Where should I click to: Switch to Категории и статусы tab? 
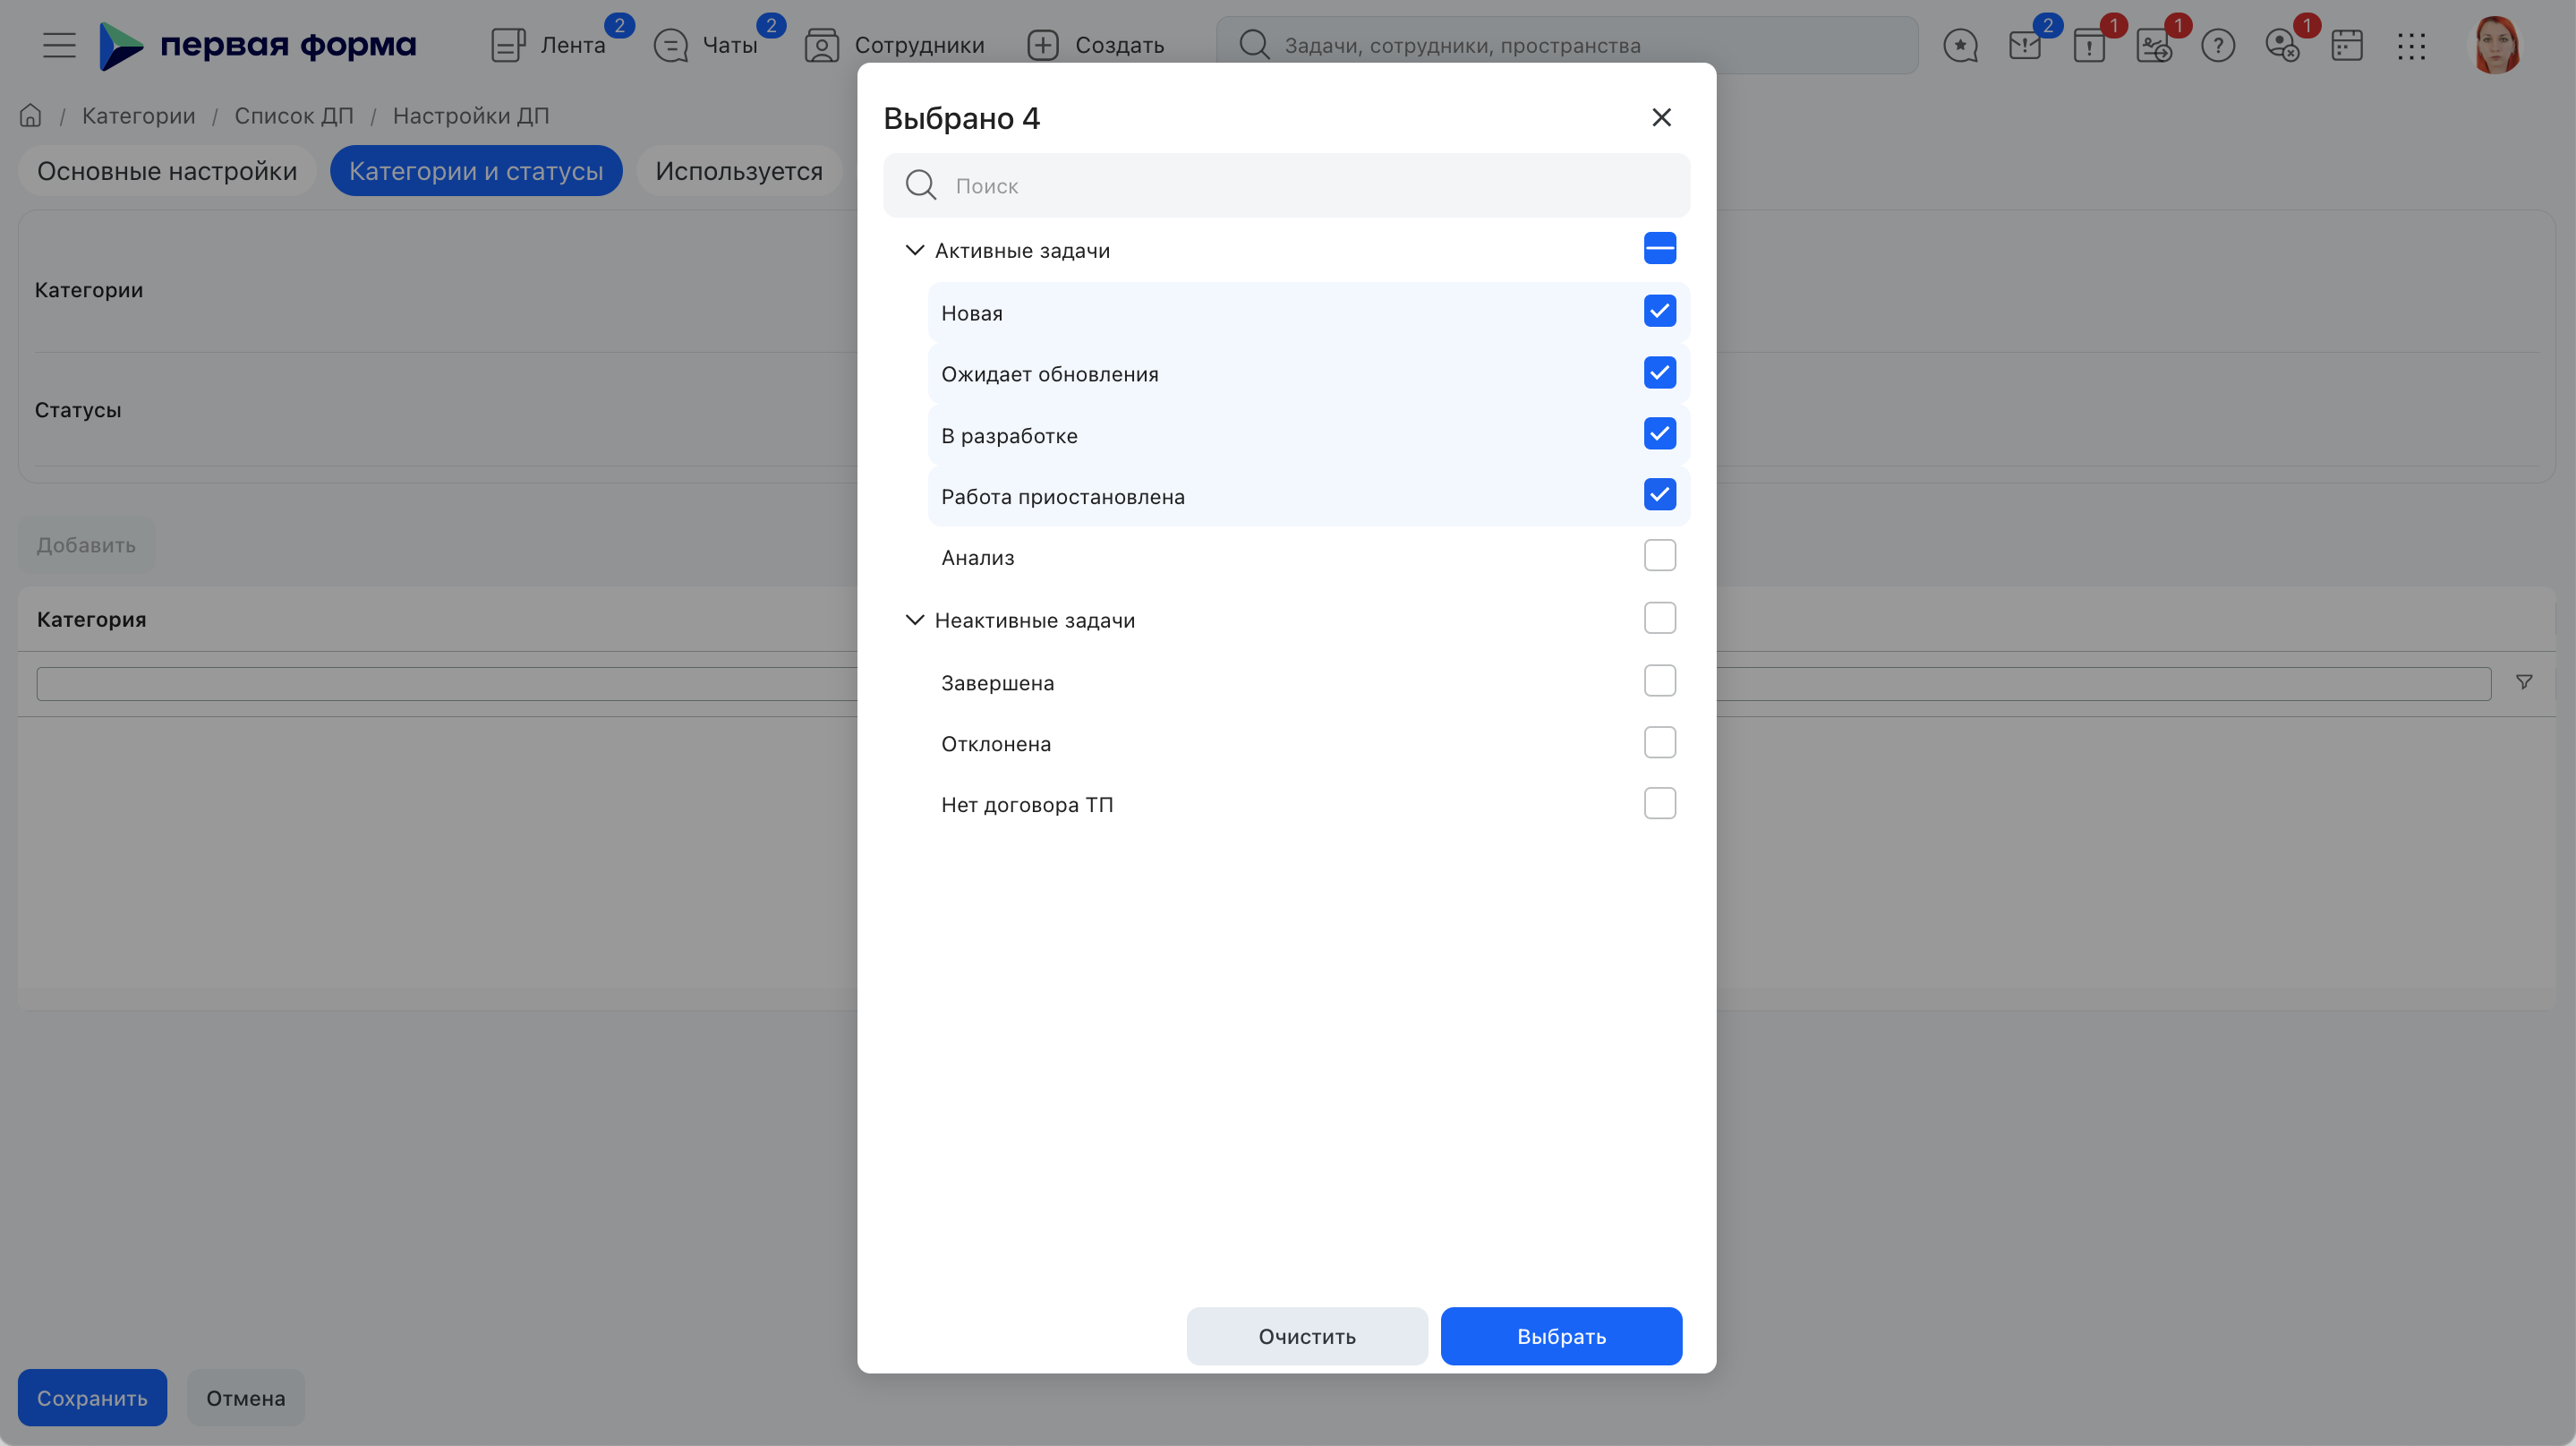click(x=476, y=171)
